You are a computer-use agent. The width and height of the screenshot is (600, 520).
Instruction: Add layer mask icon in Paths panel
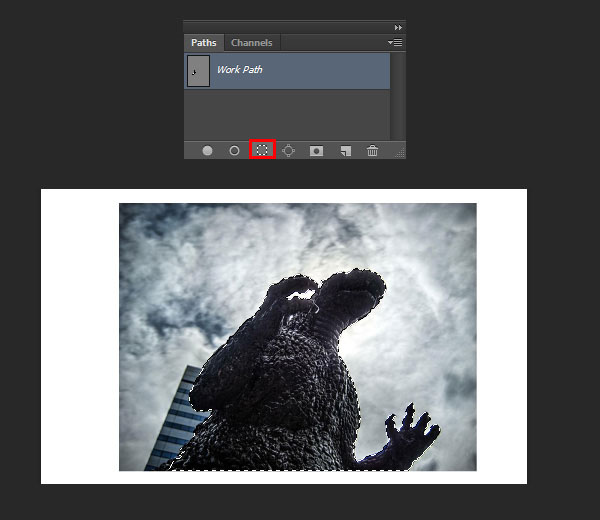click(x=316, y=151)
